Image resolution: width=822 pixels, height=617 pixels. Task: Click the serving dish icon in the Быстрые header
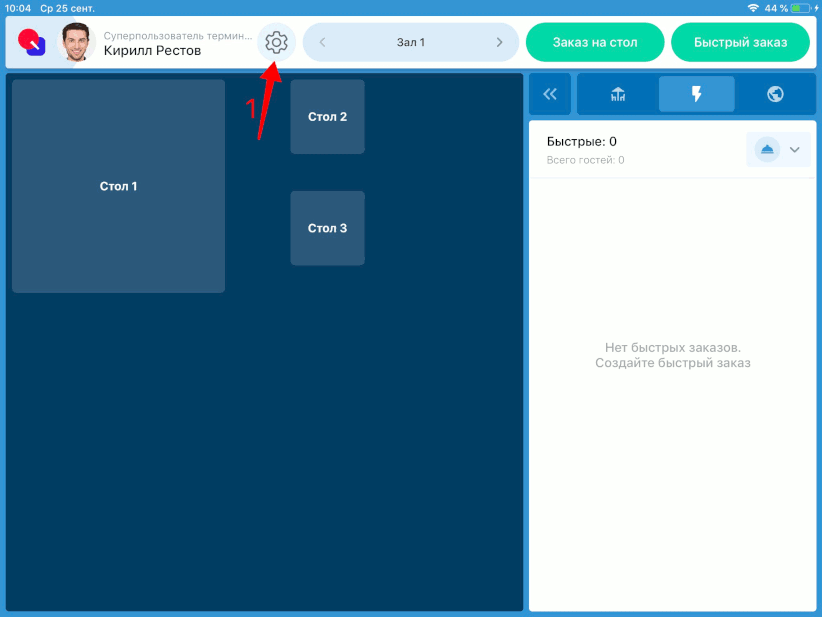pos(767,150)
